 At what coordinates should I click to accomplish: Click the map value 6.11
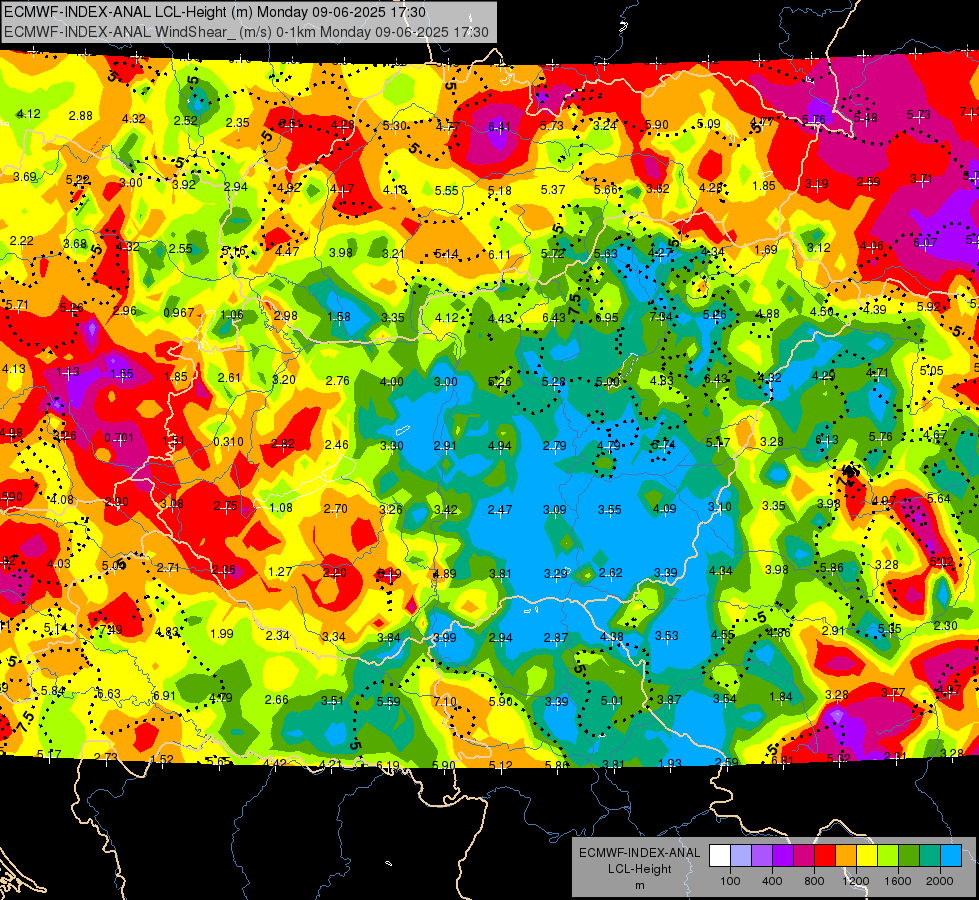pyautogui.click(x=499, y=254)
